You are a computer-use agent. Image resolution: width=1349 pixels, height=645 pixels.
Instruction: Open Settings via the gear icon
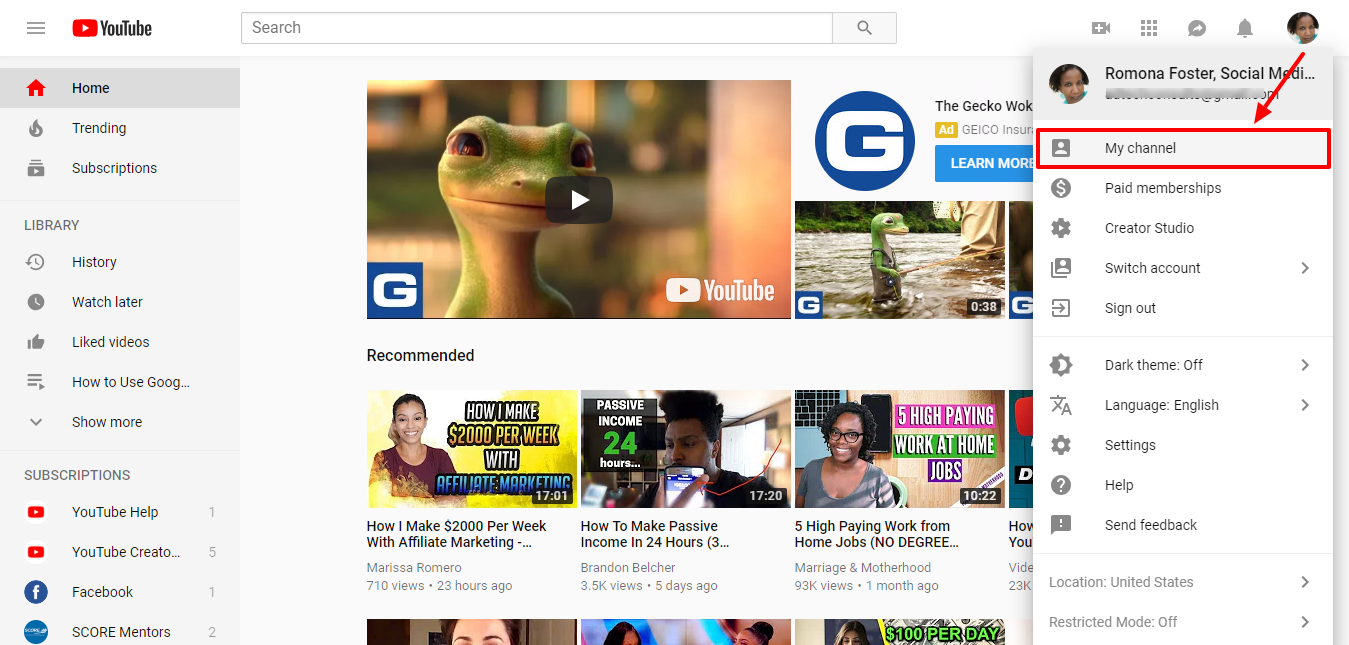[x=1061, y=445]
